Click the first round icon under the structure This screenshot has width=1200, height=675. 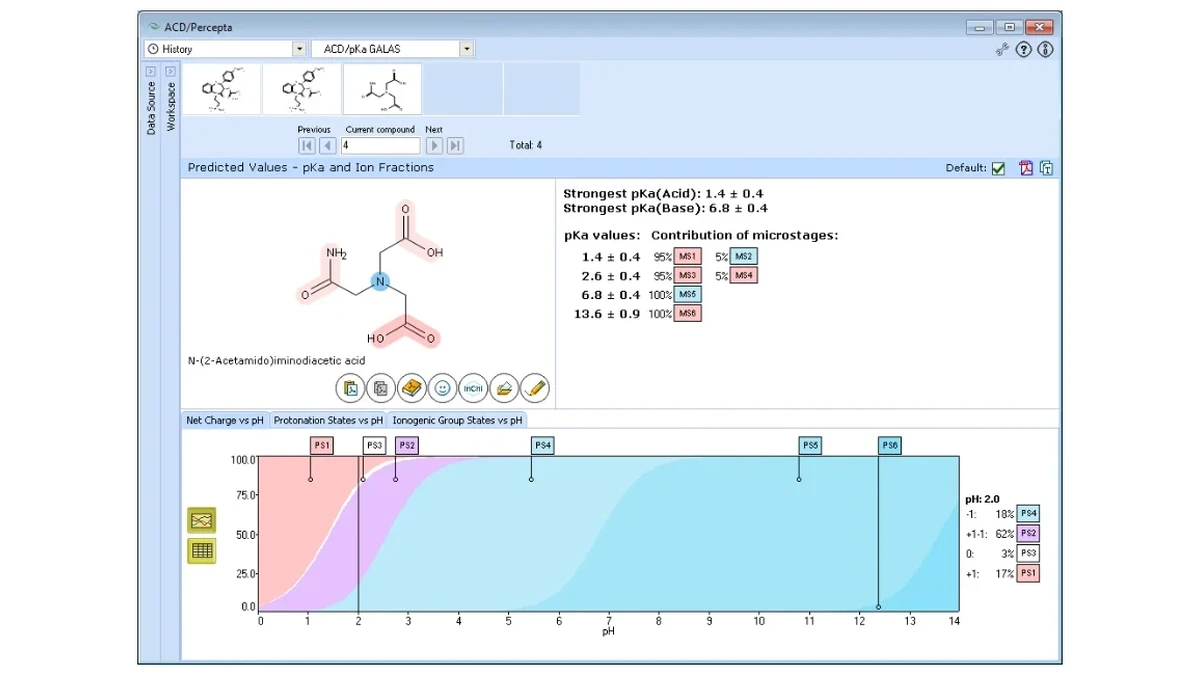(x=350, y=387)
